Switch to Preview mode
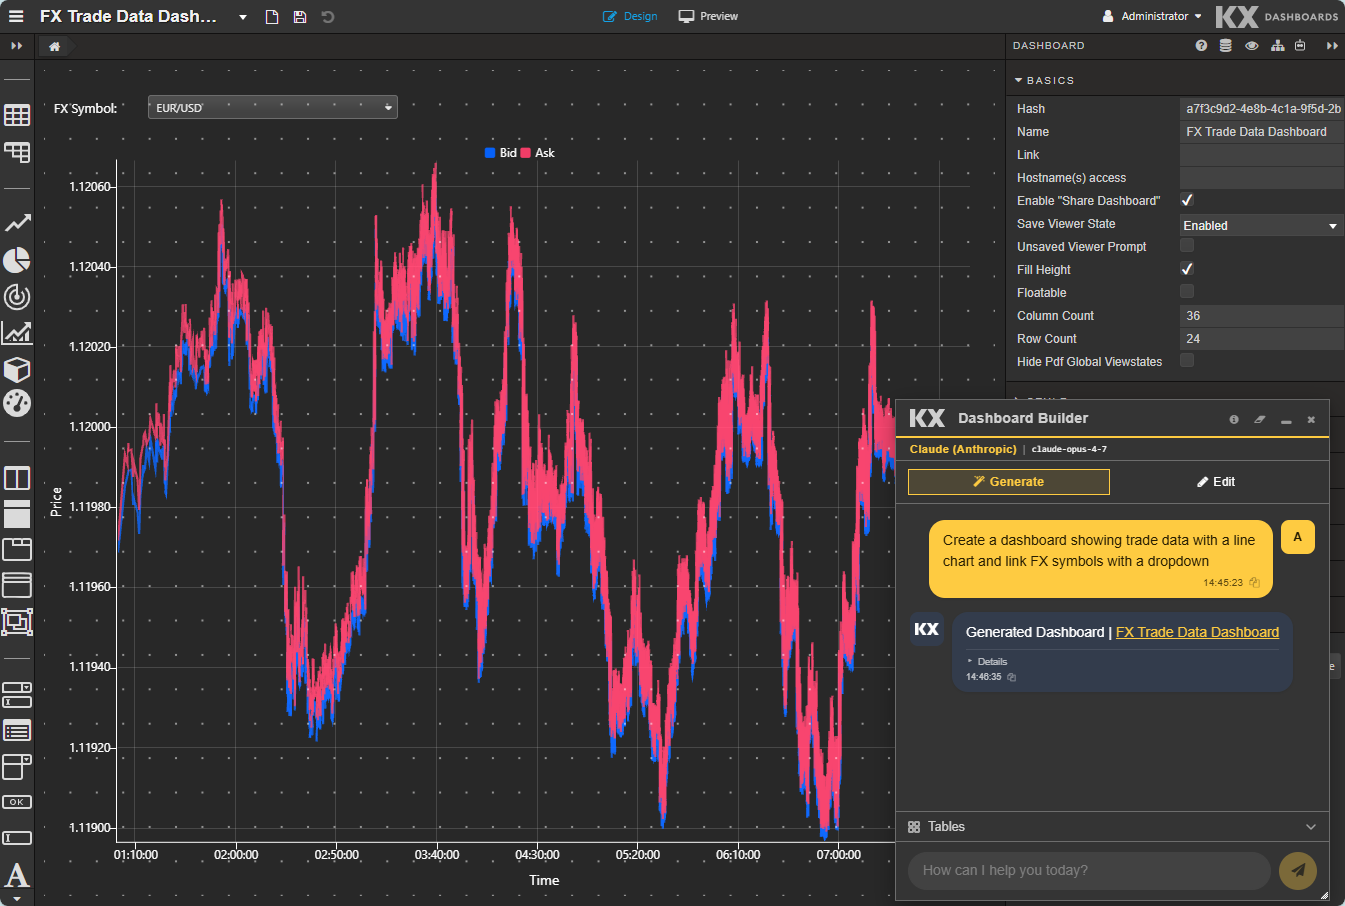 [708, 16]
